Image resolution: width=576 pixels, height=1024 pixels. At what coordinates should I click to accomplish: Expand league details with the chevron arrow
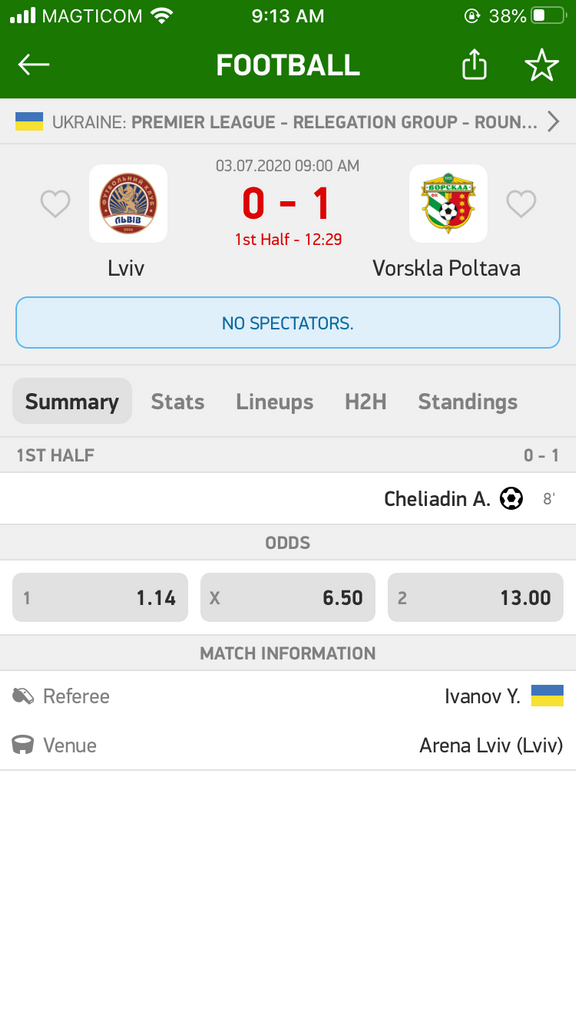tap(553, 121)
